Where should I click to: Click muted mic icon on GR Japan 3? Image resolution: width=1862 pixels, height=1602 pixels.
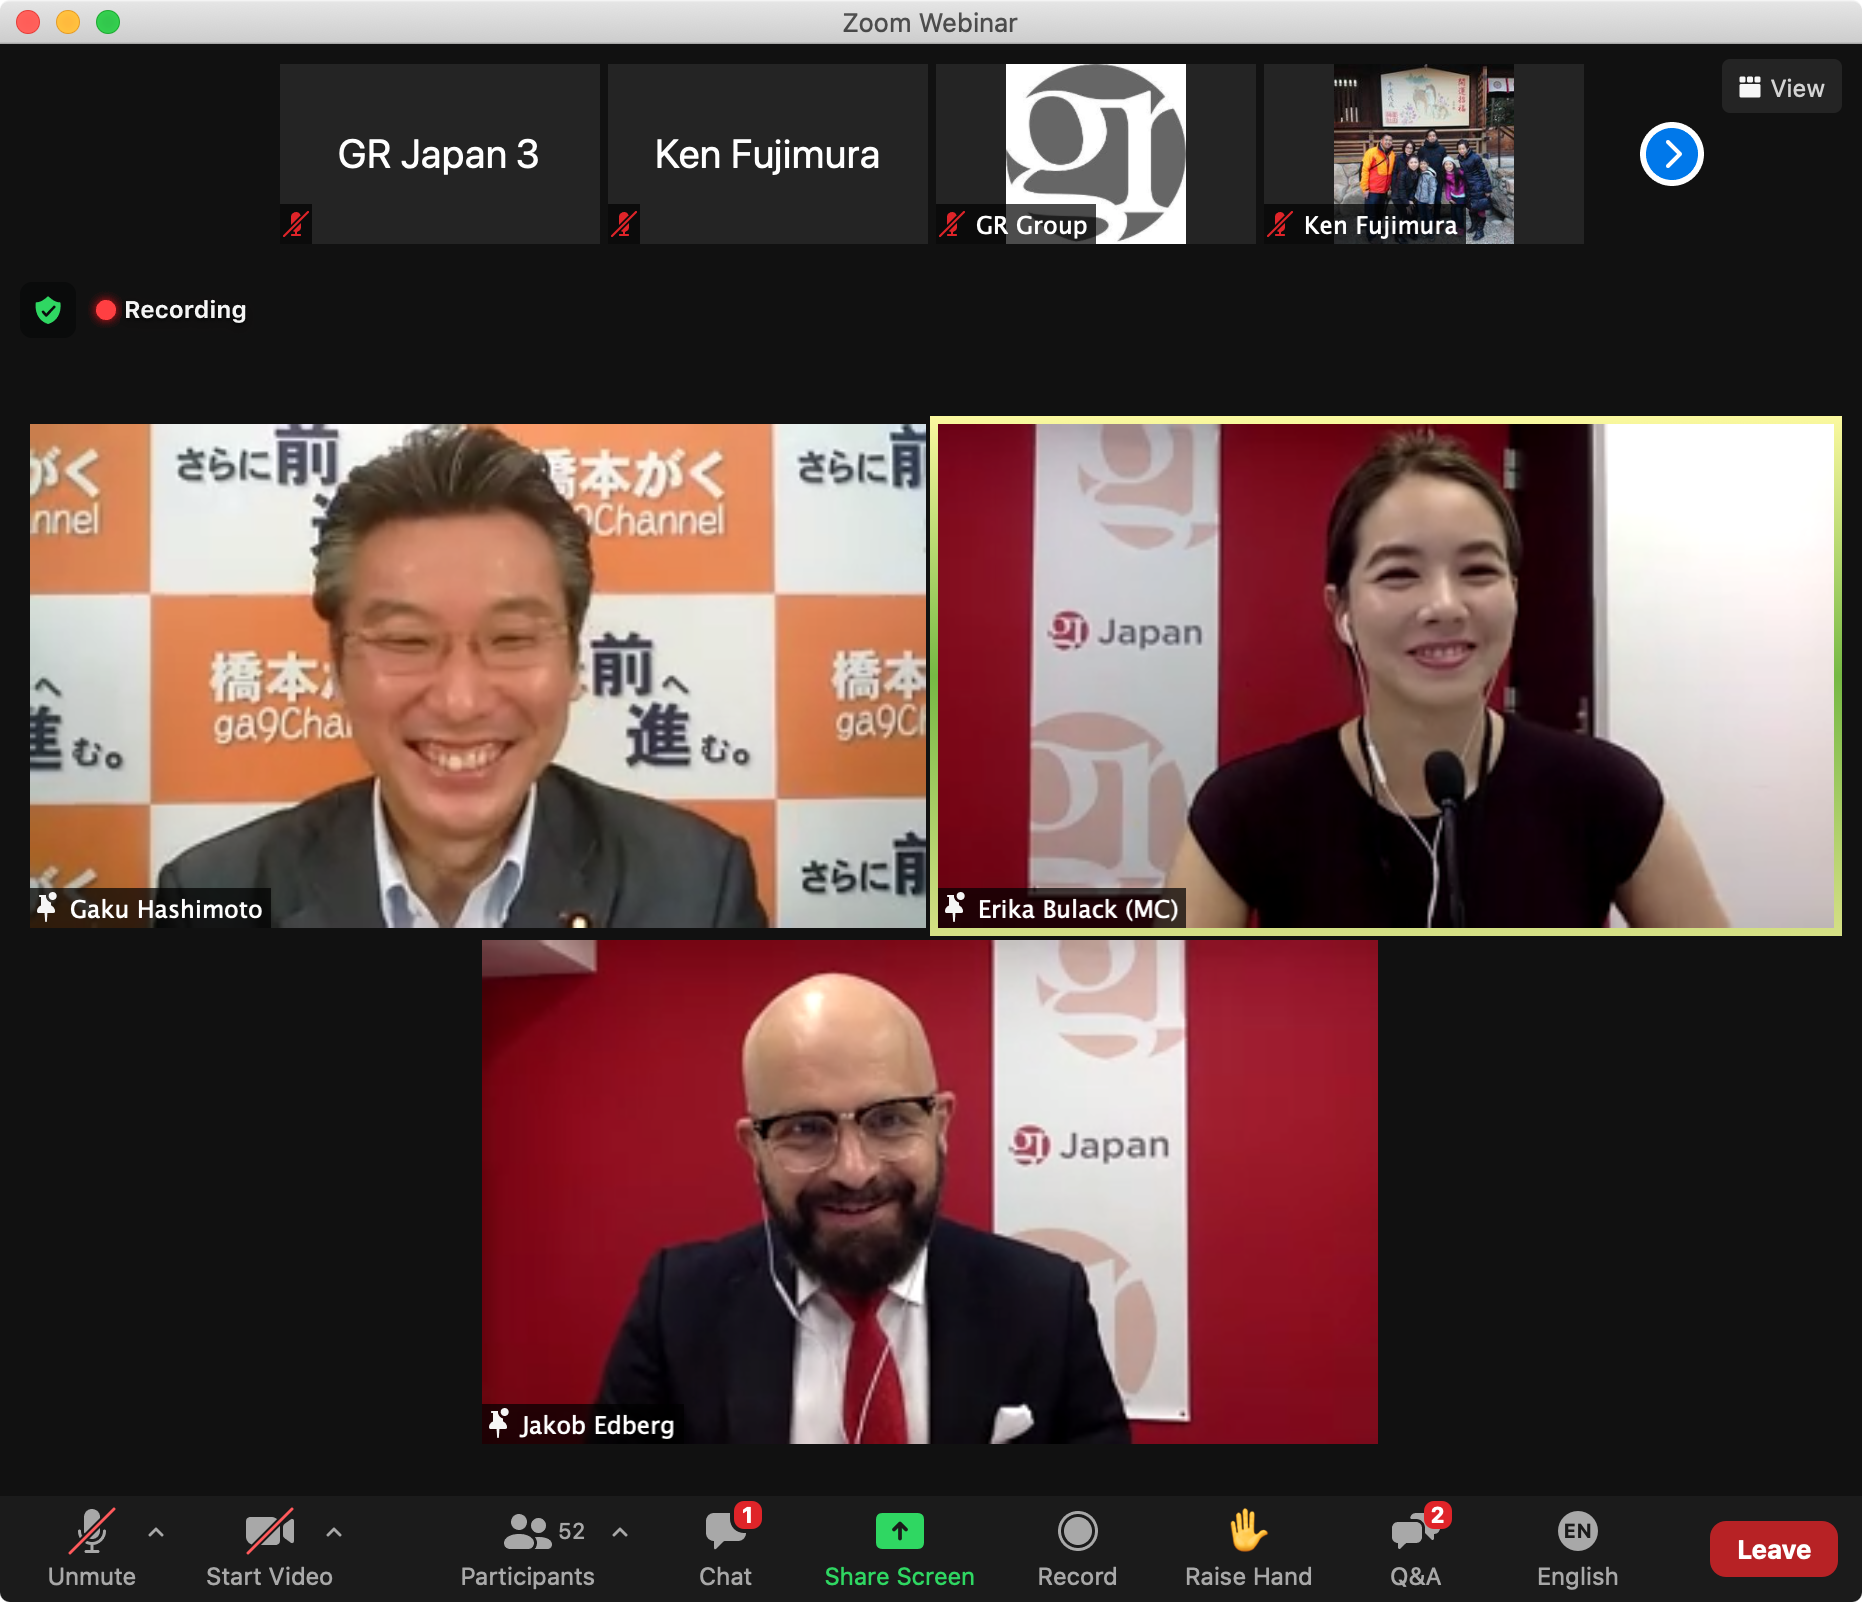click(x=296, y=225)
